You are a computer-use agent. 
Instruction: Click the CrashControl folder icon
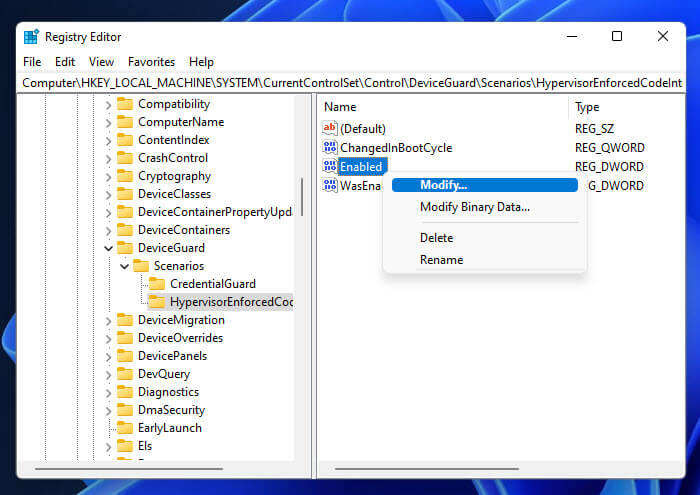(x=125, y=158)
